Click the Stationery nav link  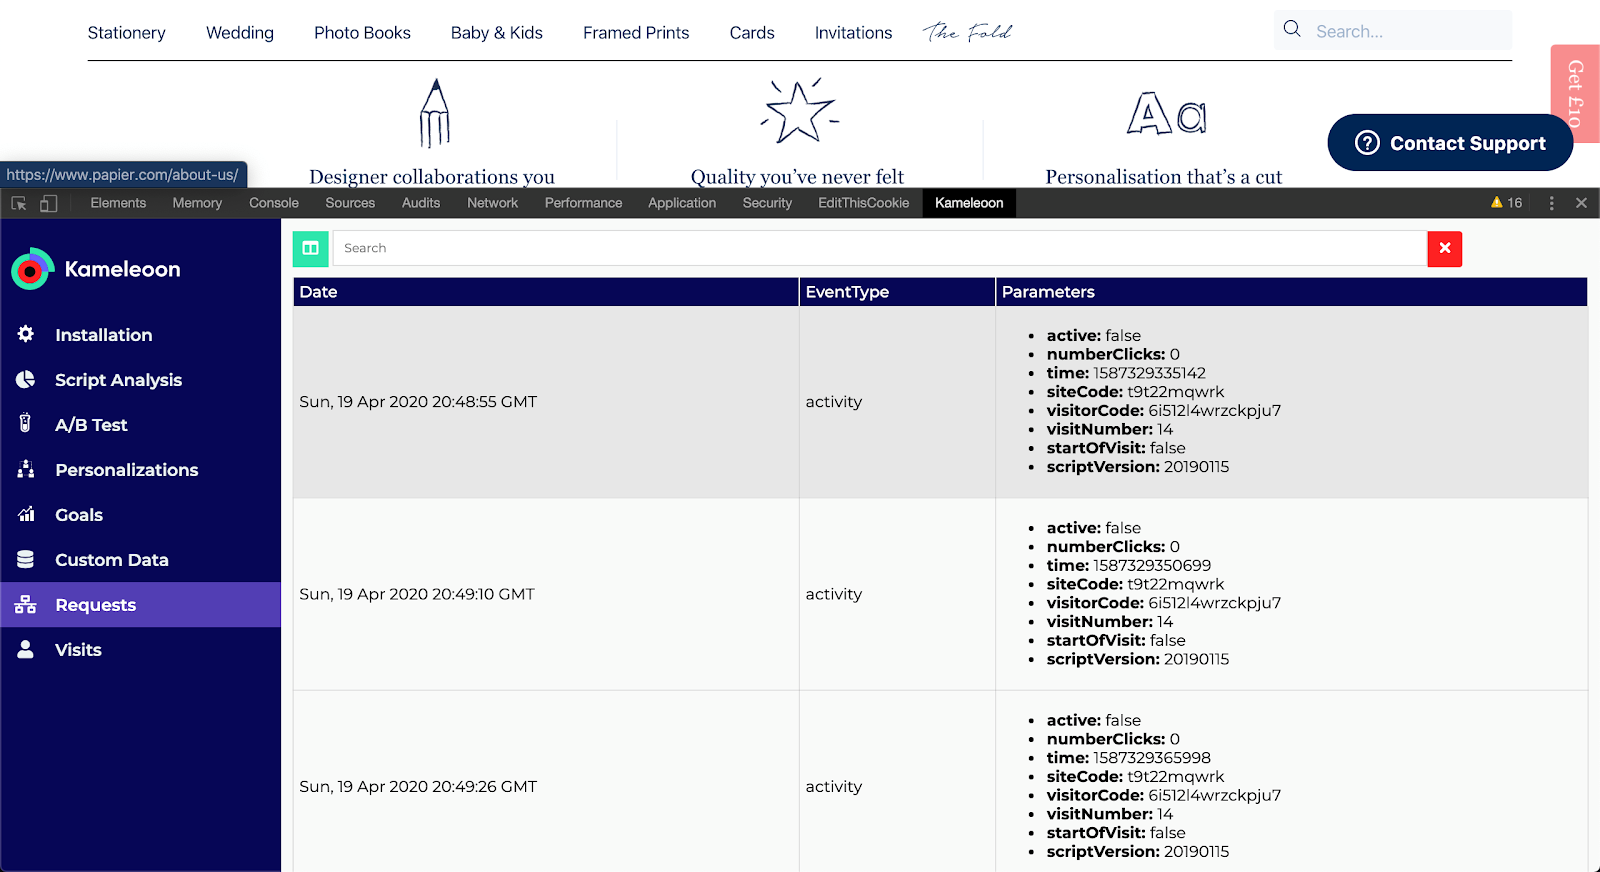coord(127,32)
